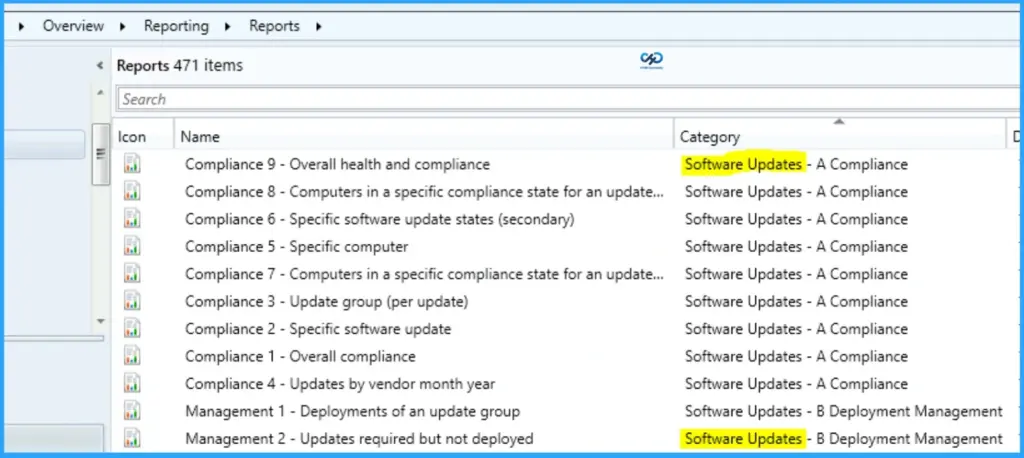
Task: Click report icon for Compliance 3 row
Action: pos(132,301)
